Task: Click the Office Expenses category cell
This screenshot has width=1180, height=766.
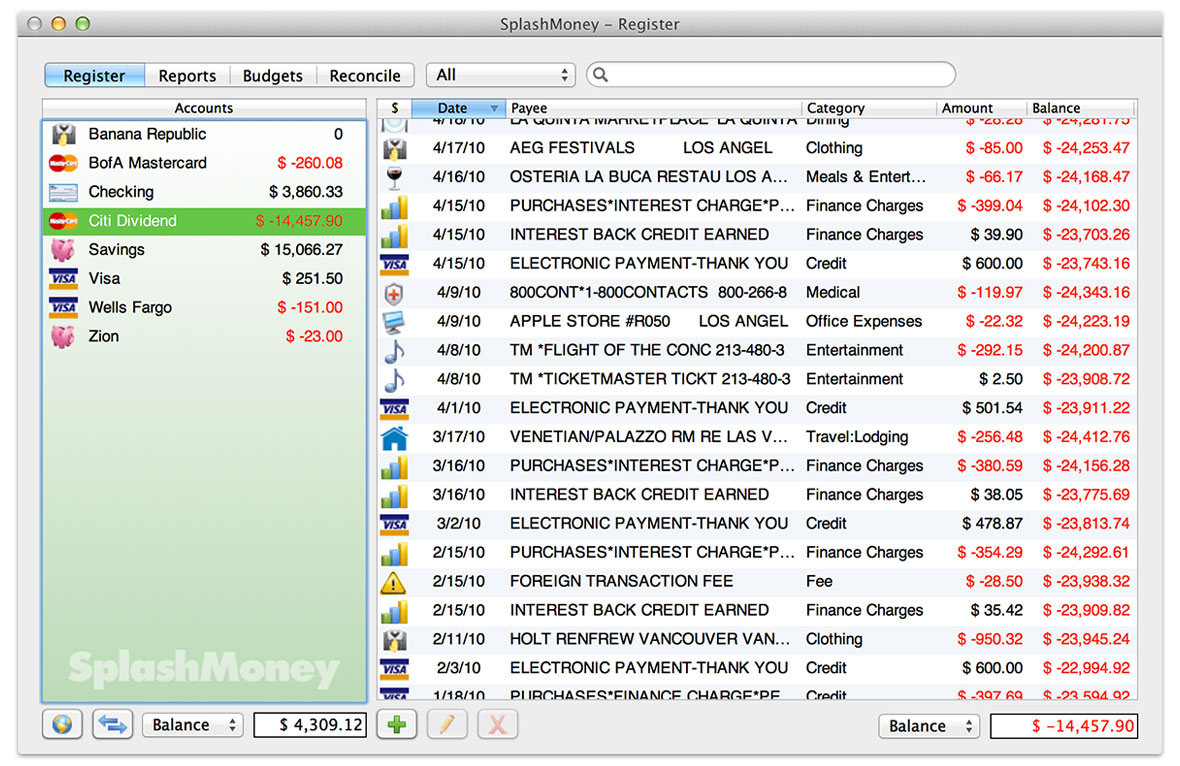Action: click(864, 322)
